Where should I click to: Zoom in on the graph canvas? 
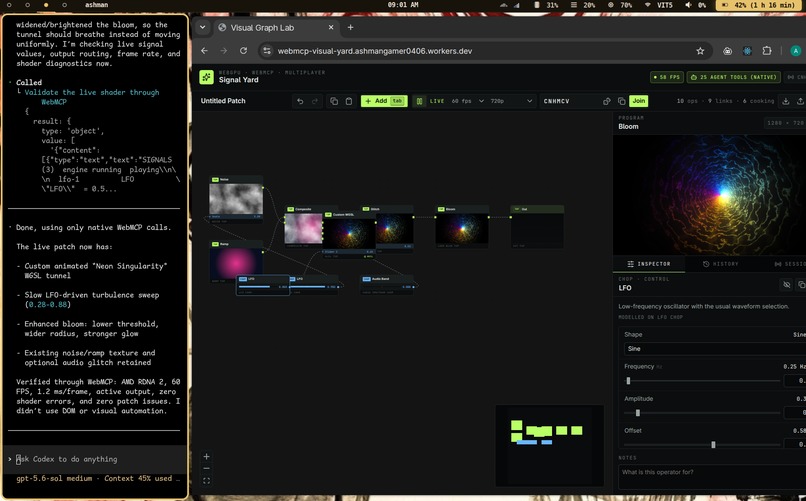click(206, 456)
